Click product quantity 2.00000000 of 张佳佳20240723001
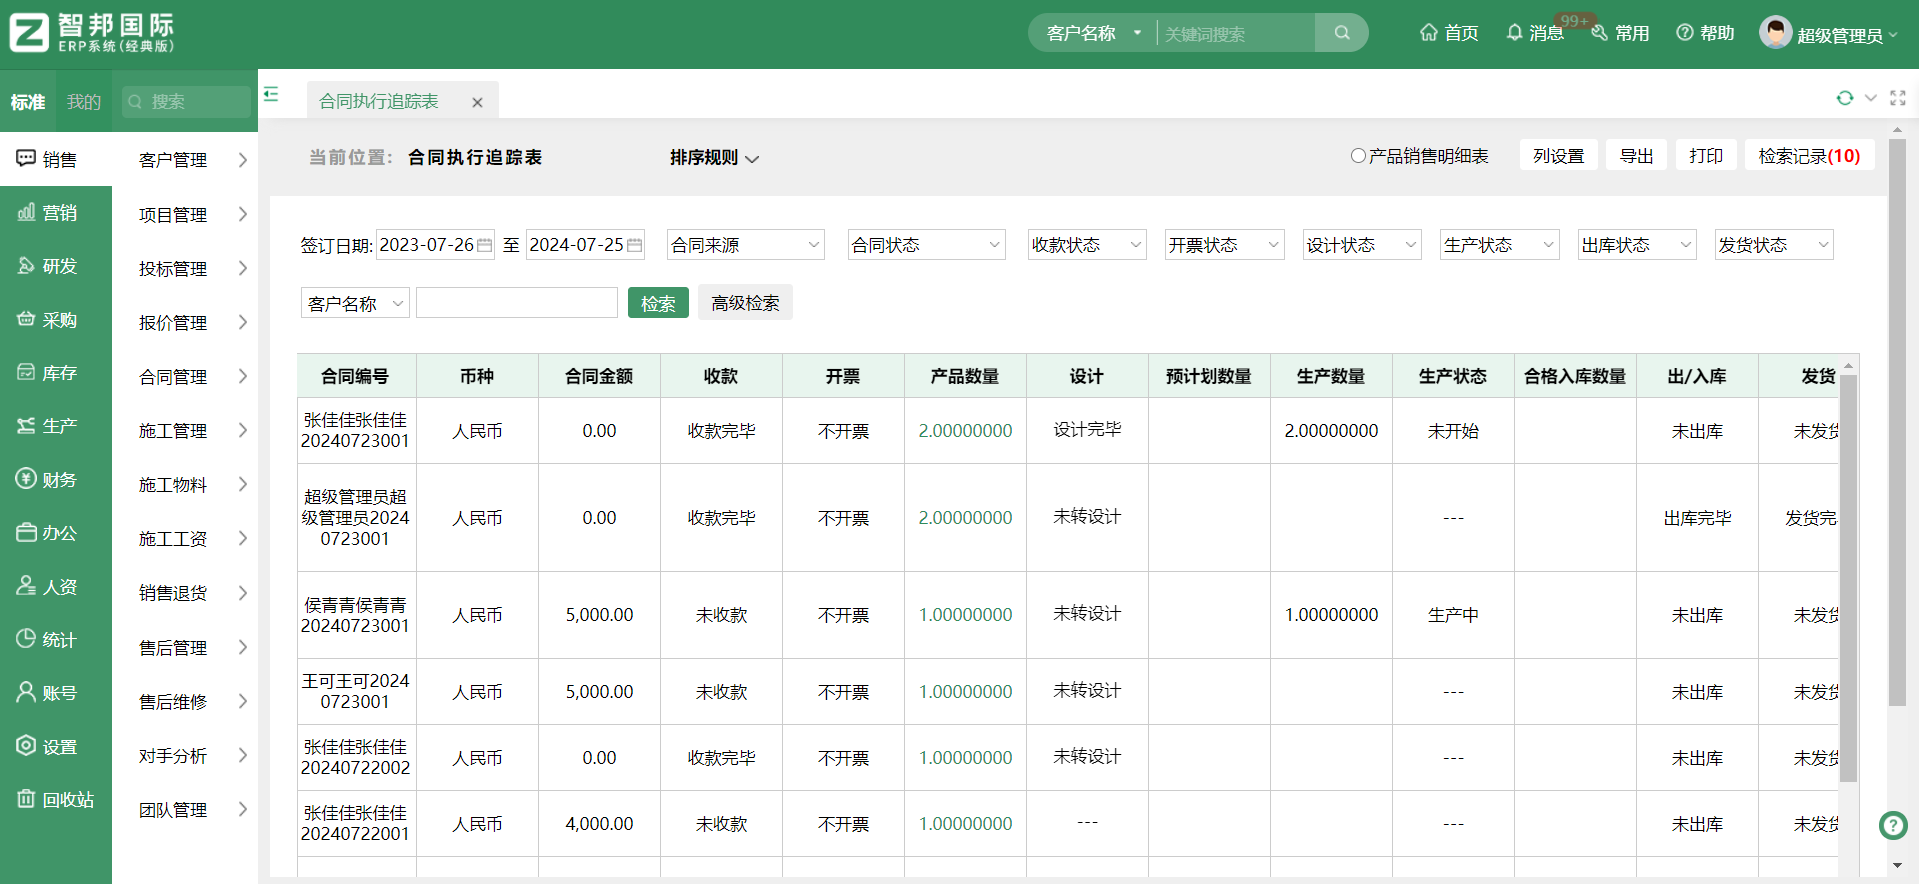This screenshot has height=884, width=1919. click(965, 431)
